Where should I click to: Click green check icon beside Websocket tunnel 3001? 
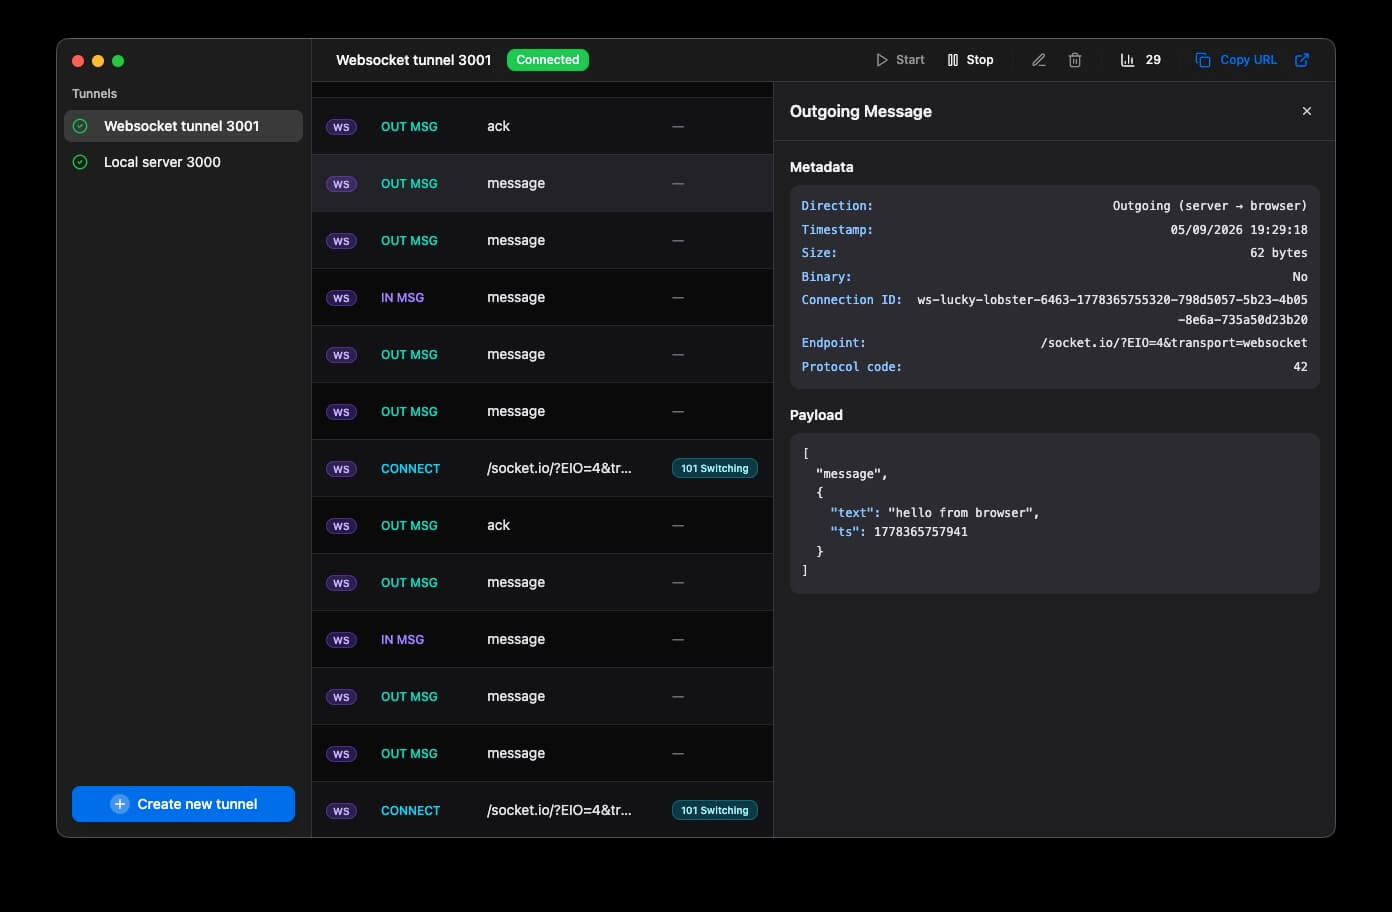click(80, 126)
